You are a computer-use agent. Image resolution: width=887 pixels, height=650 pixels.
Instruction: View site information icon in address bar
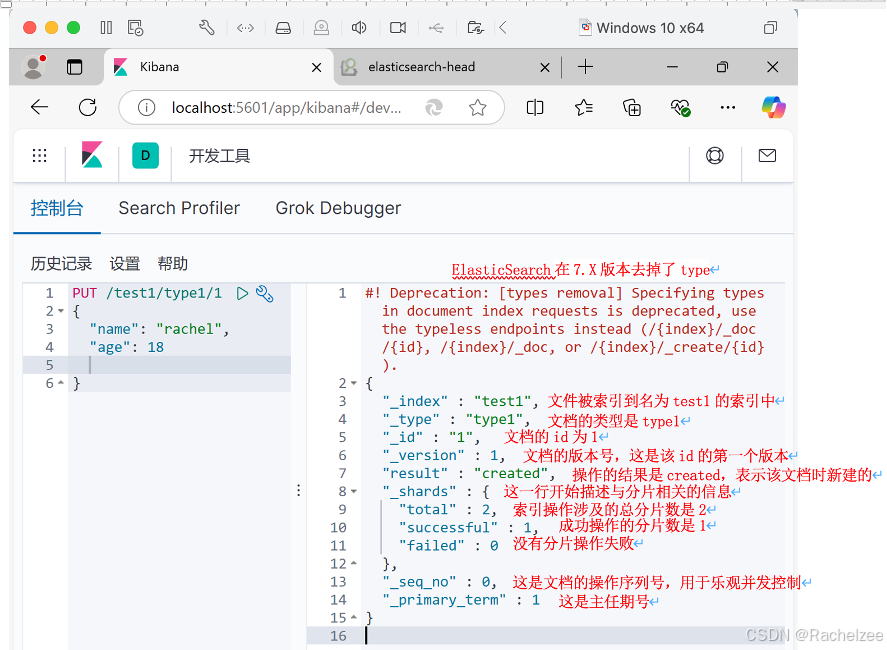click(x=147, y=107)
